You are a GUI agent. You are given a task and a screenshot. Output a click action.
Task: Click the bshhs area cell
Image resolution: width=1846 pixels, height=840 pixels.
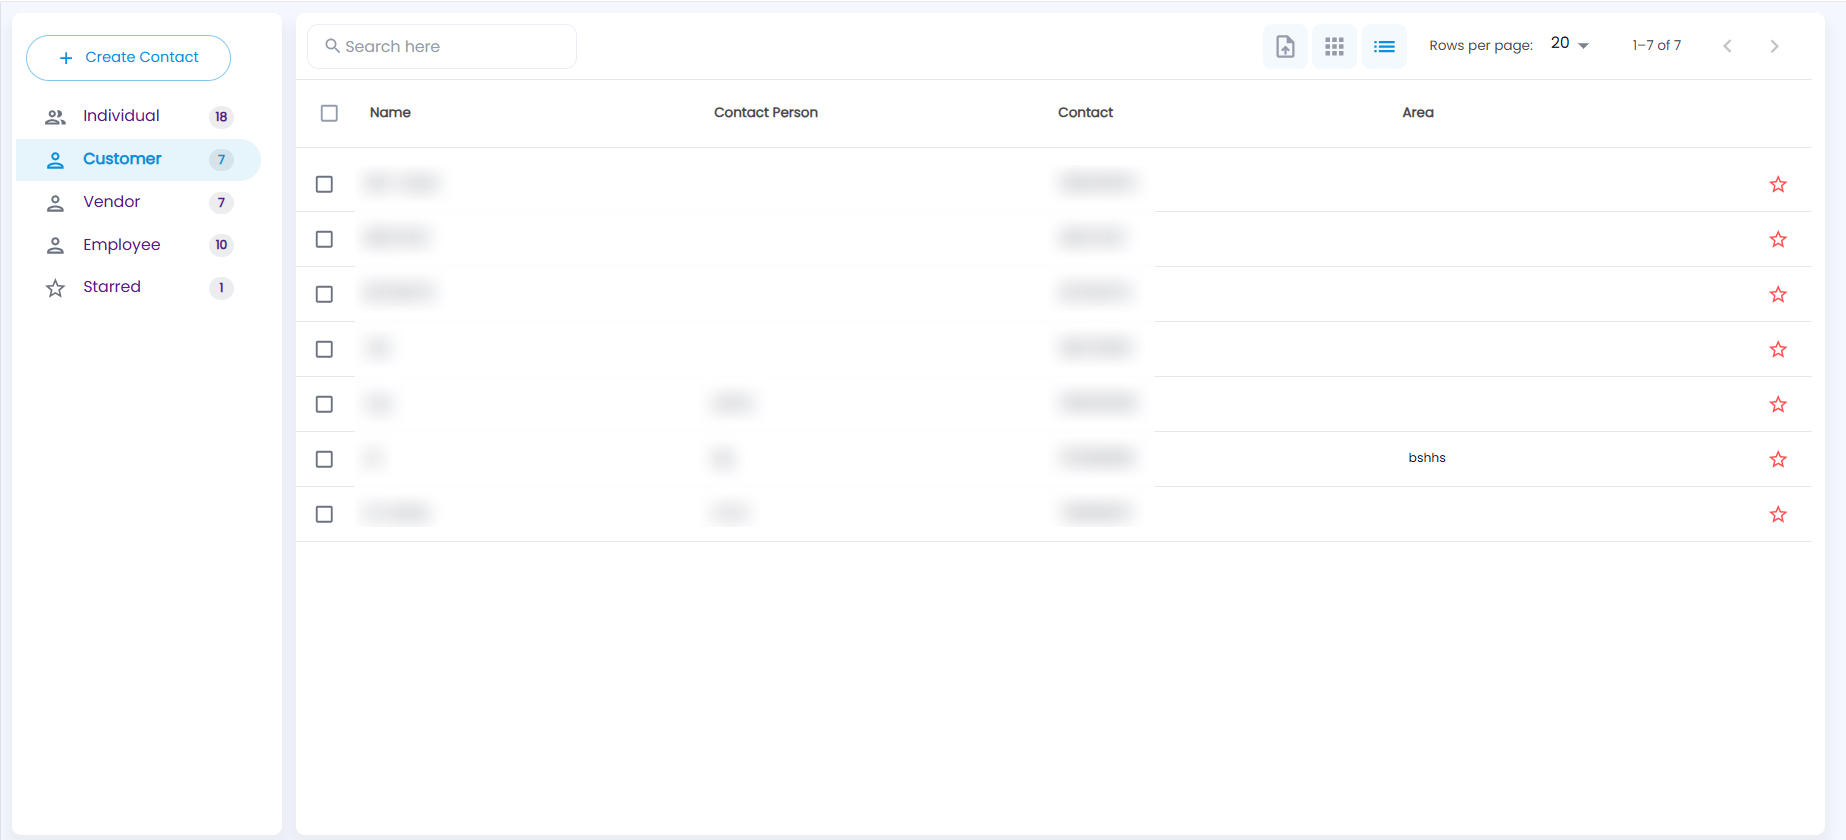coord(1427,458)
